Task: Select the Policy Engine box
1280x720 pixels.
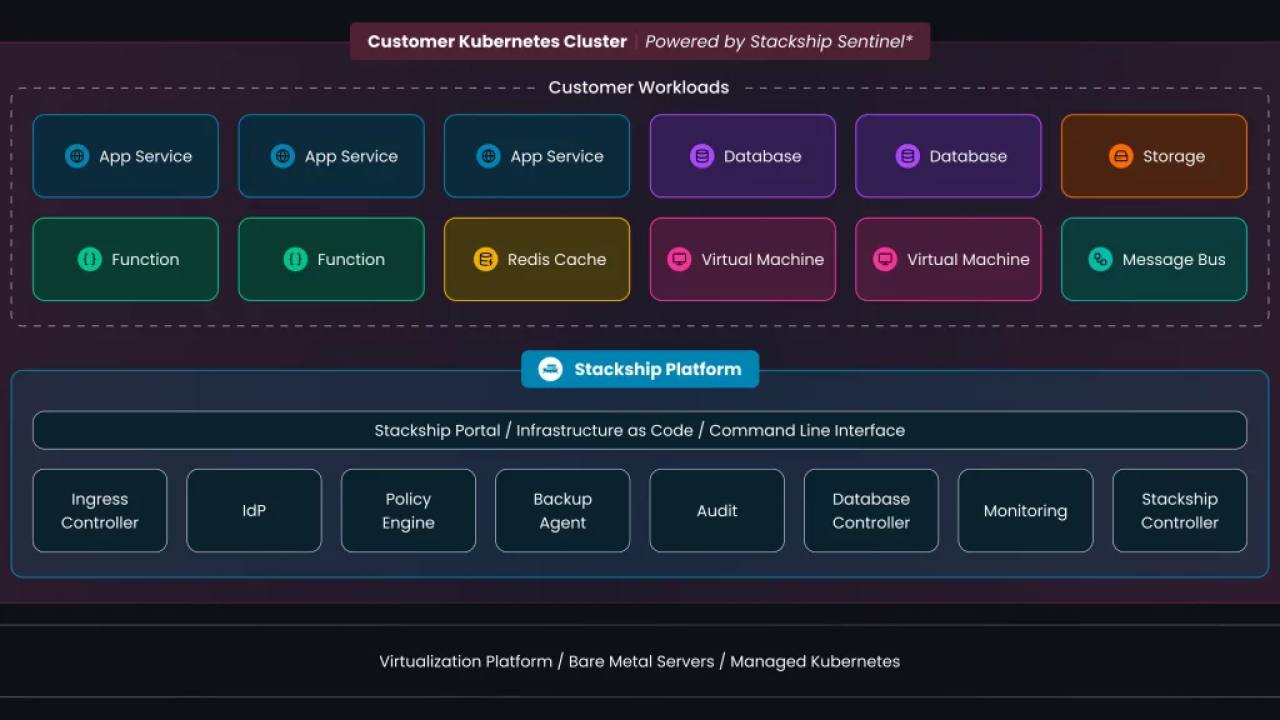Action: pos(408,510)
